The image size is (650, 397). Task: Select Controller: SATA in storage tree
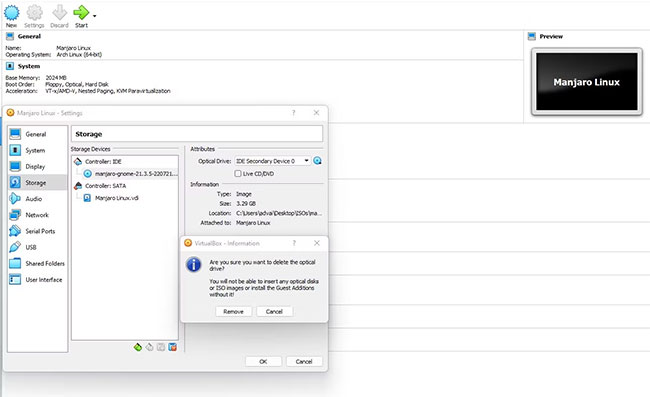click(105, 186)
